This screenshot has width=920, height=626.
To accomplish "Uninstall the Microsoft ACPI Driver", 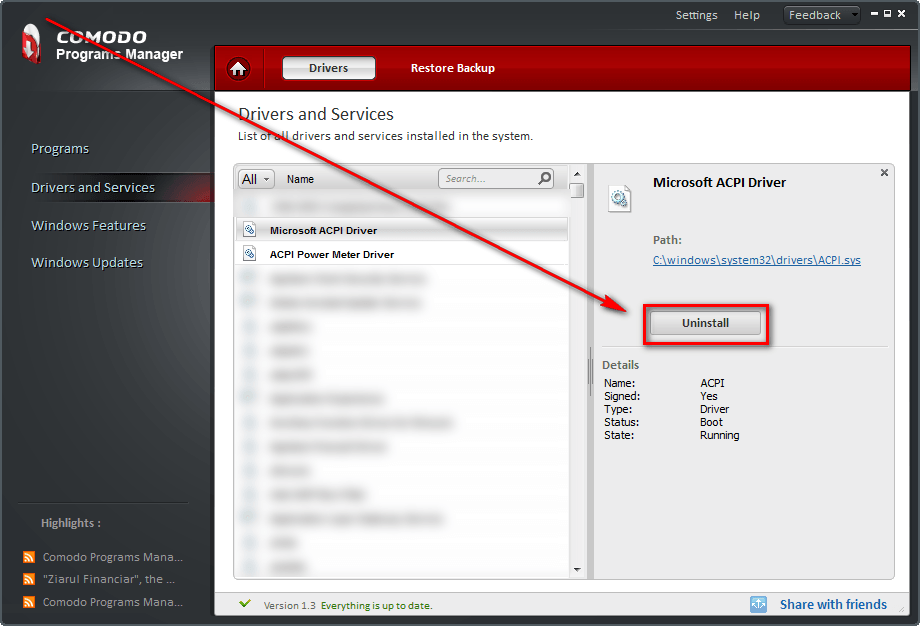I will coord(705,323).
